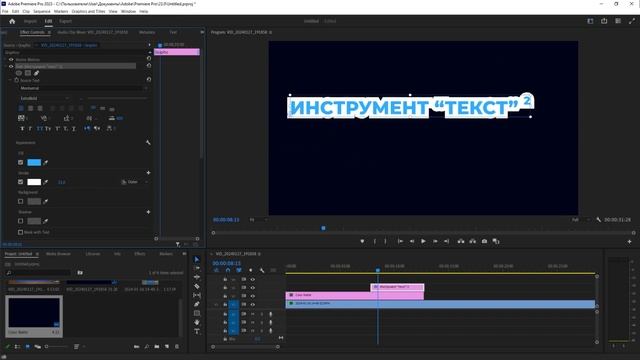Go to In point button
The width and height of the screenshot is (640, 360).
[400, 241]
